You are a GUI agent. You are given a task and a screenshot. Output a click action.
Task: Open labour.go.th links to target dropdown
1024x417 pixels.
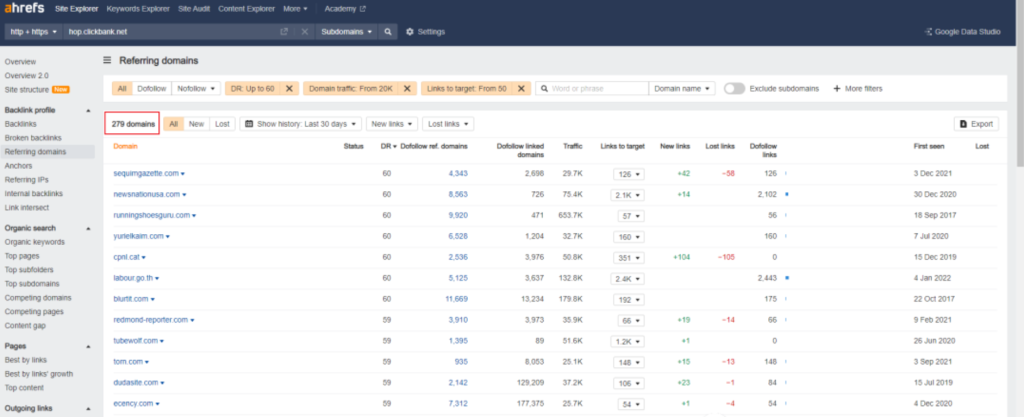(x=628, y=278)
